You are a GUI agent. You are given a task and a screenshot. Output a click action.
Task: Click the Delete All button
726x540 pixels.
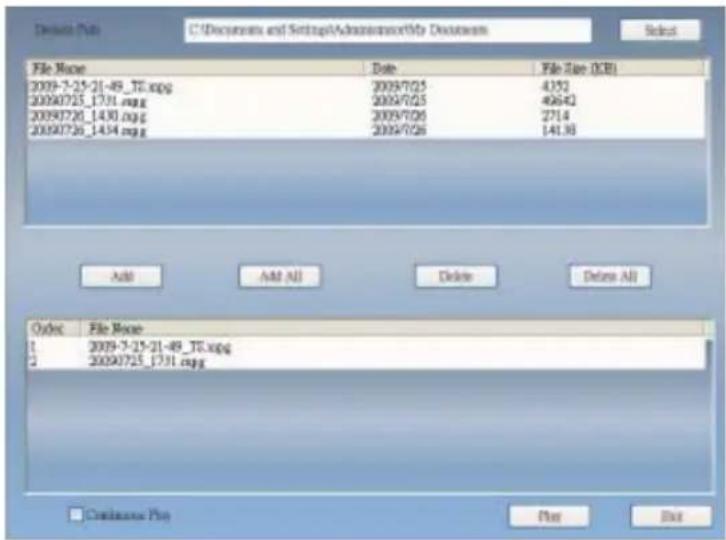tap(610, 276)
